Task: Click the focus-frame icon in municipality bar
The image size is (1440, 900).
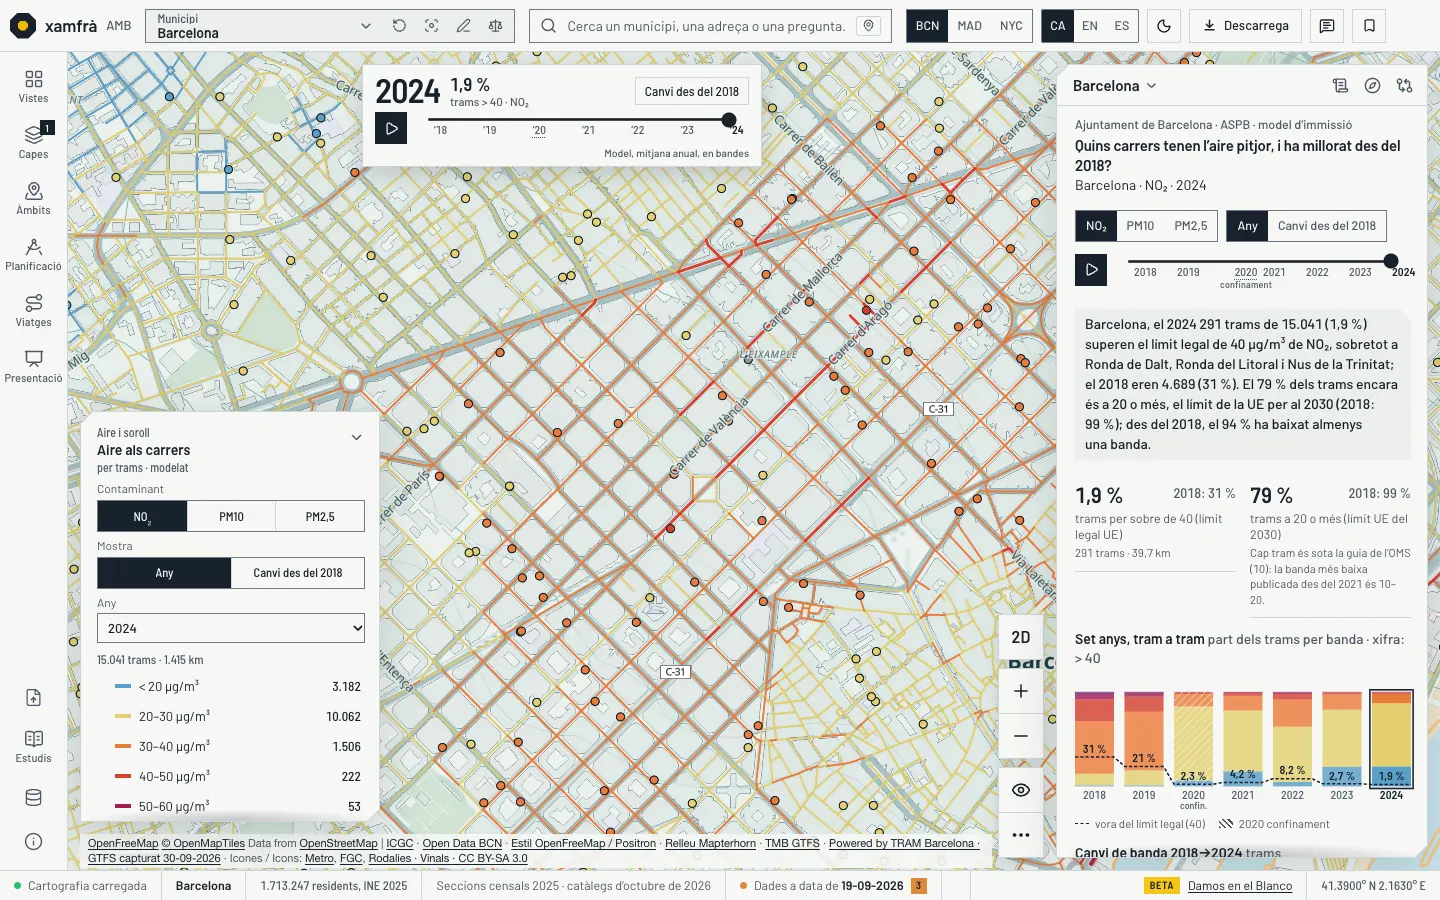Action: click(x=431, y=26)
